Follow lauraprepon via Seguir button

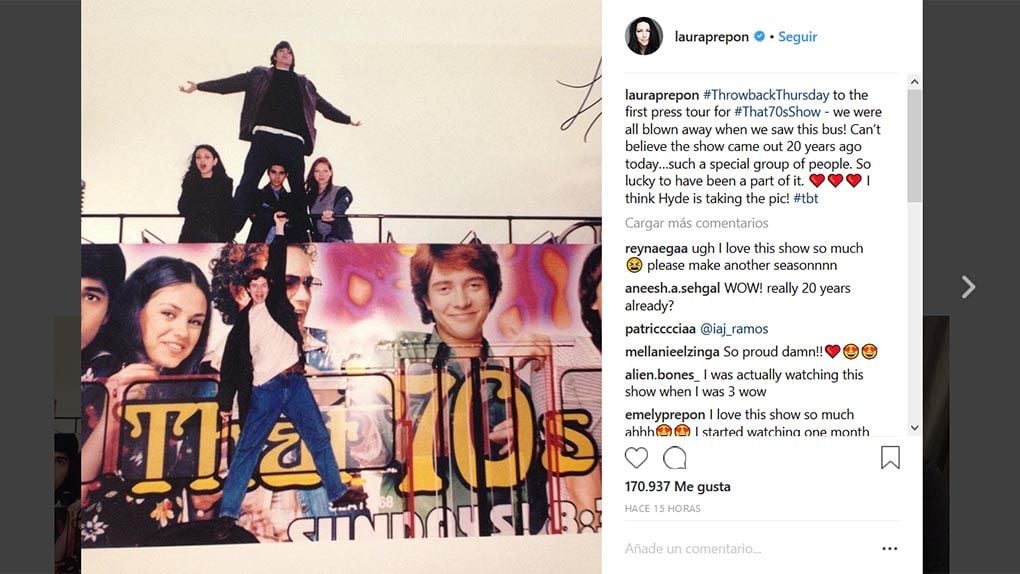797,37
